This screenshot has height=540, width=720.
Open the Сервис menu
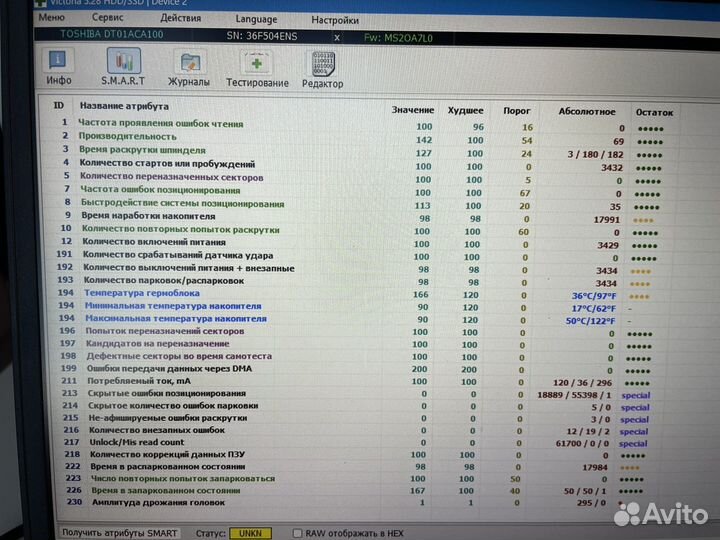coord(108,18)
